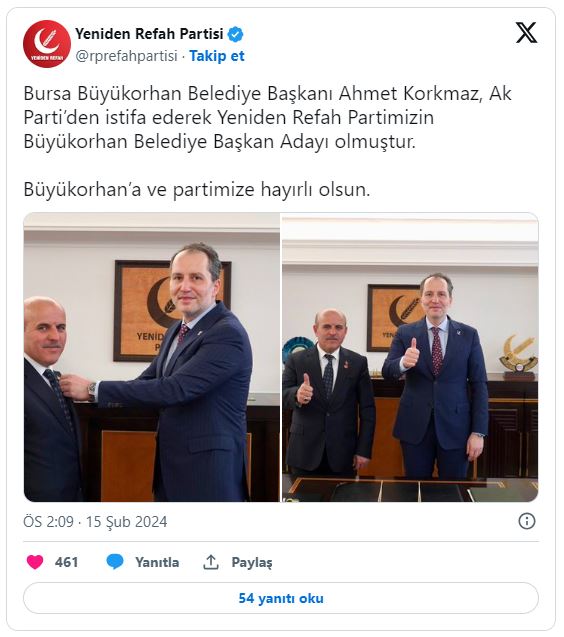Click the 461 likes count
564x637 pixels.
coord(66,562)
